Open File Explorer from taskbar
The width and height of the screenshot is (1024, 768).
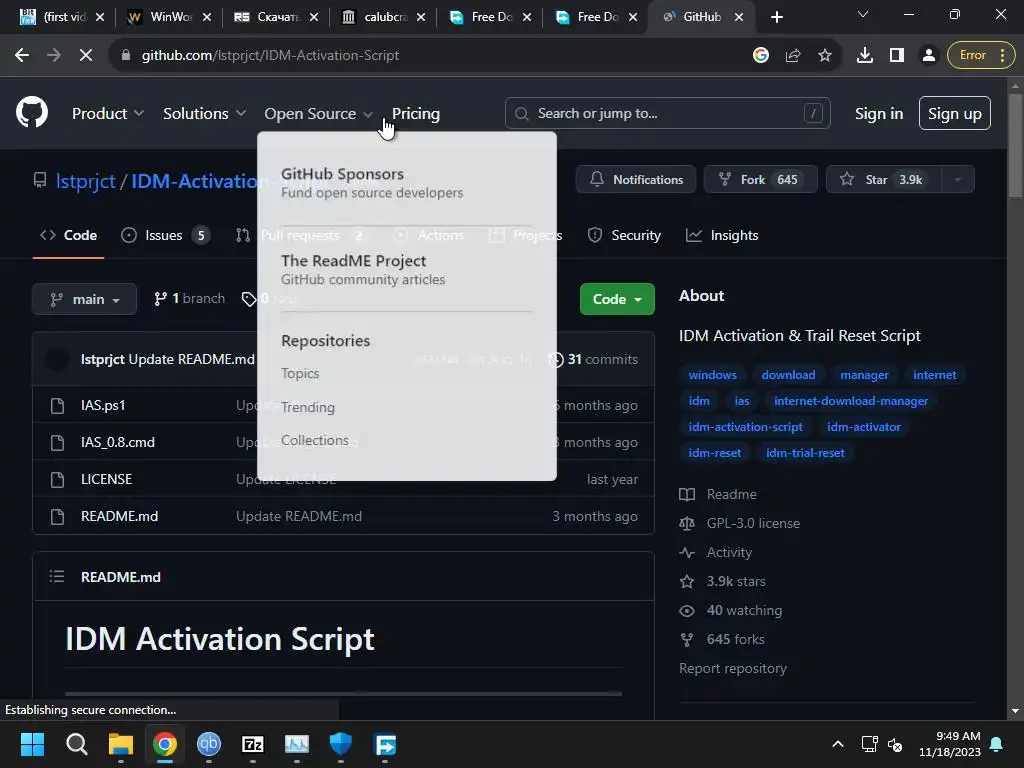(x=120, y=744)
